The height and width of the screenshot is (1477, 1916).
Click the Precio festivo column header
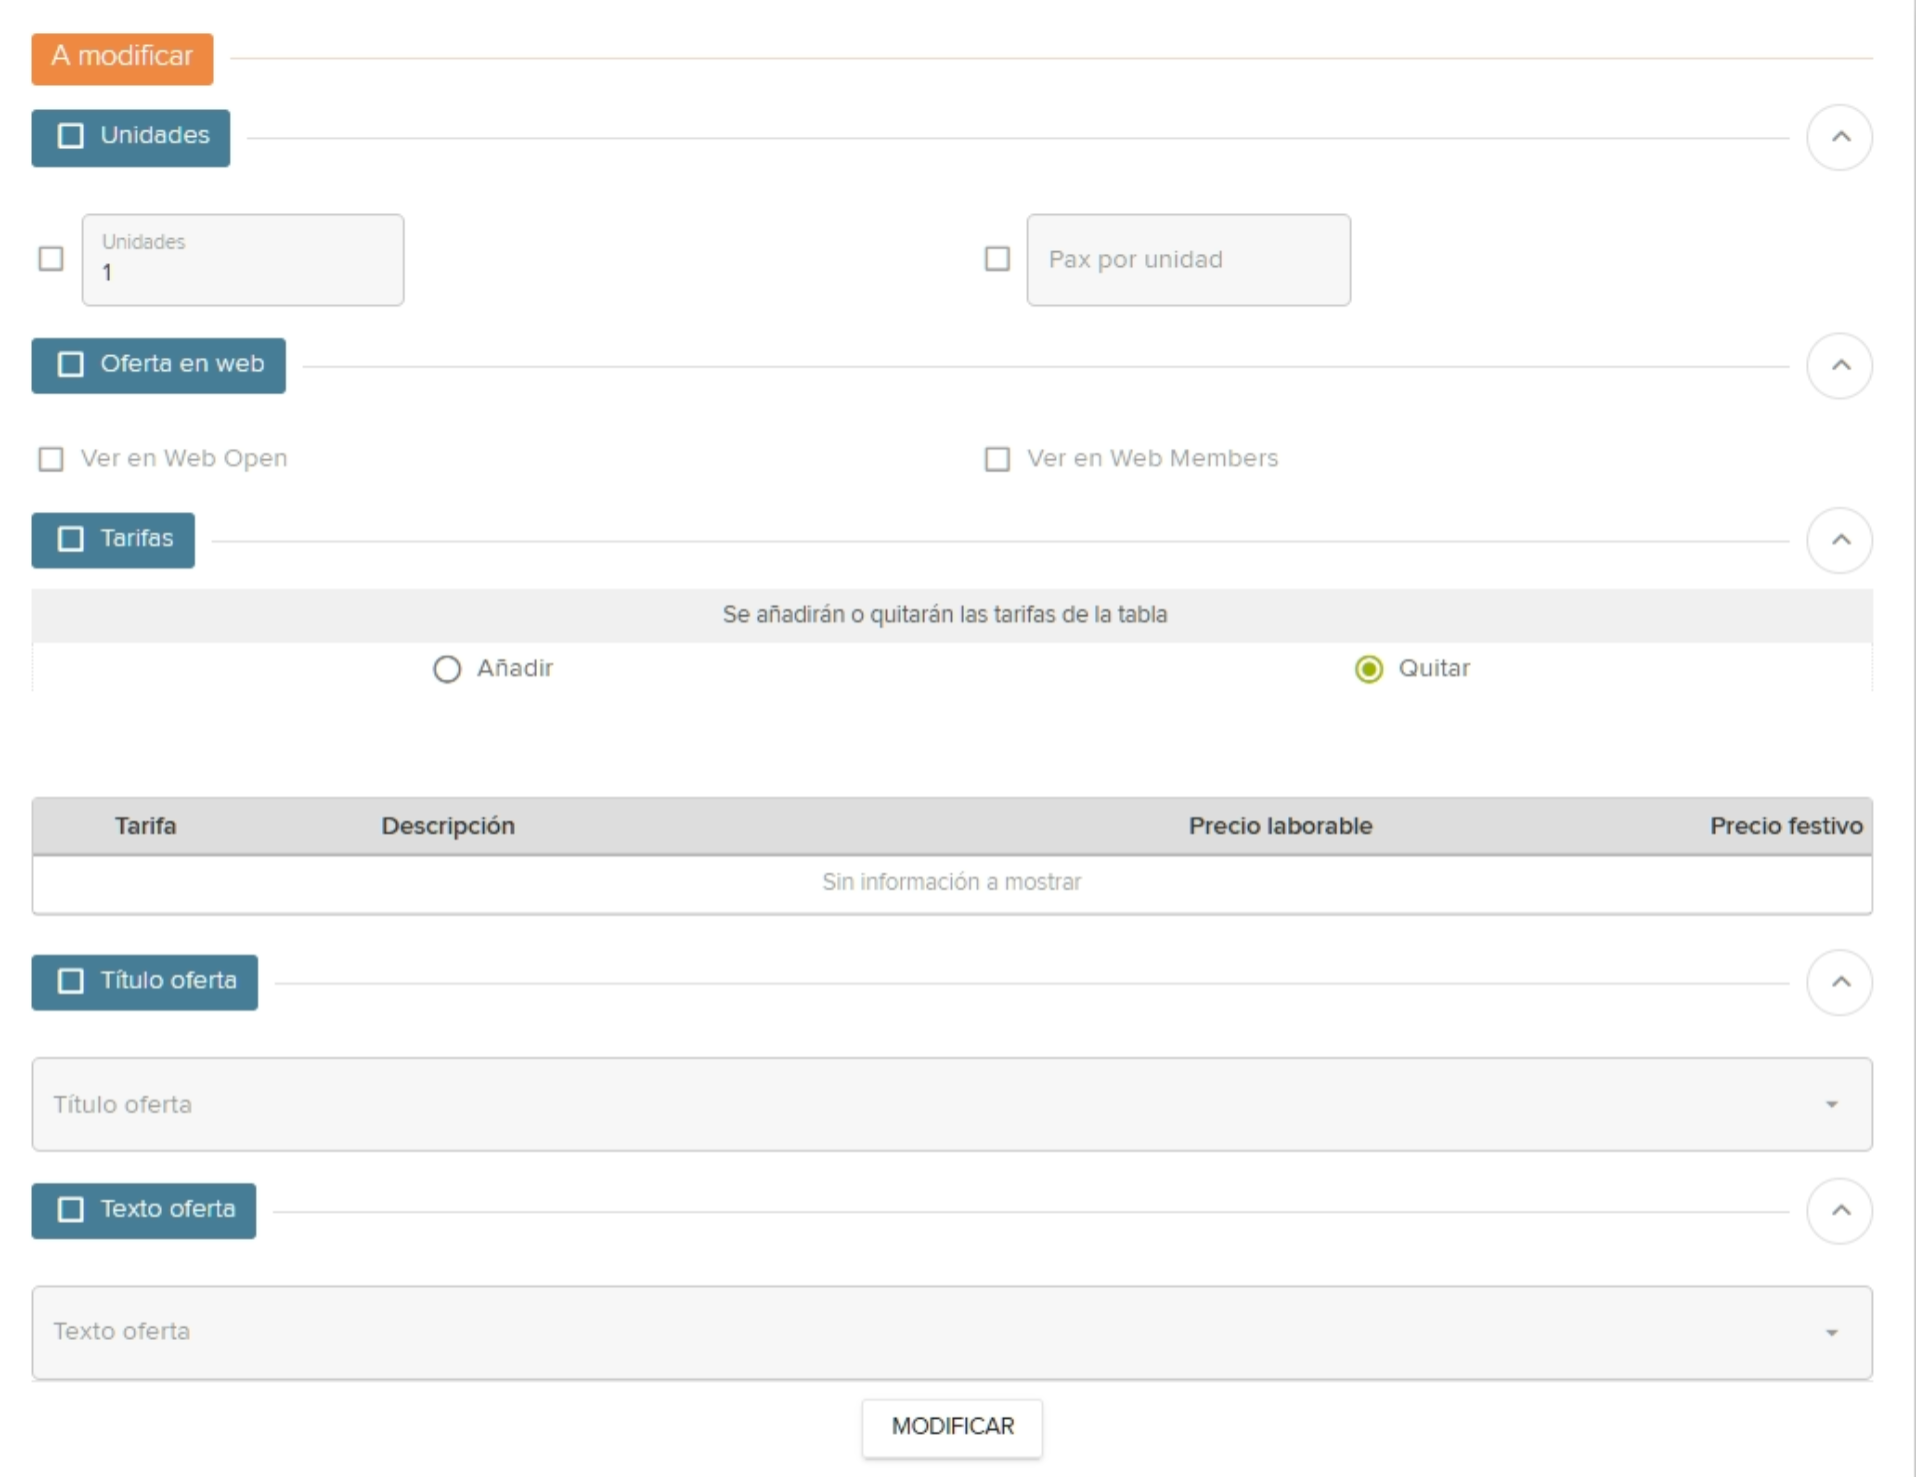click(x=1786, y=826)
